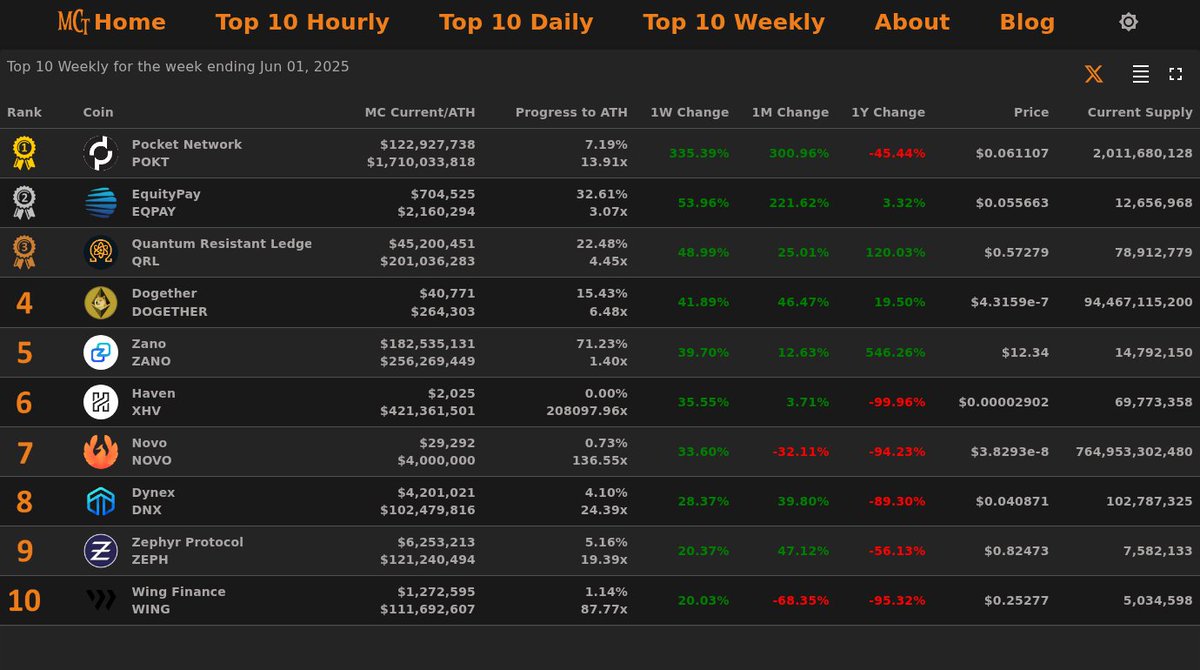This screenshot has height=670, width=1200.
Task: Click the -68.35% monthly change value
Action: pos(800,601)
